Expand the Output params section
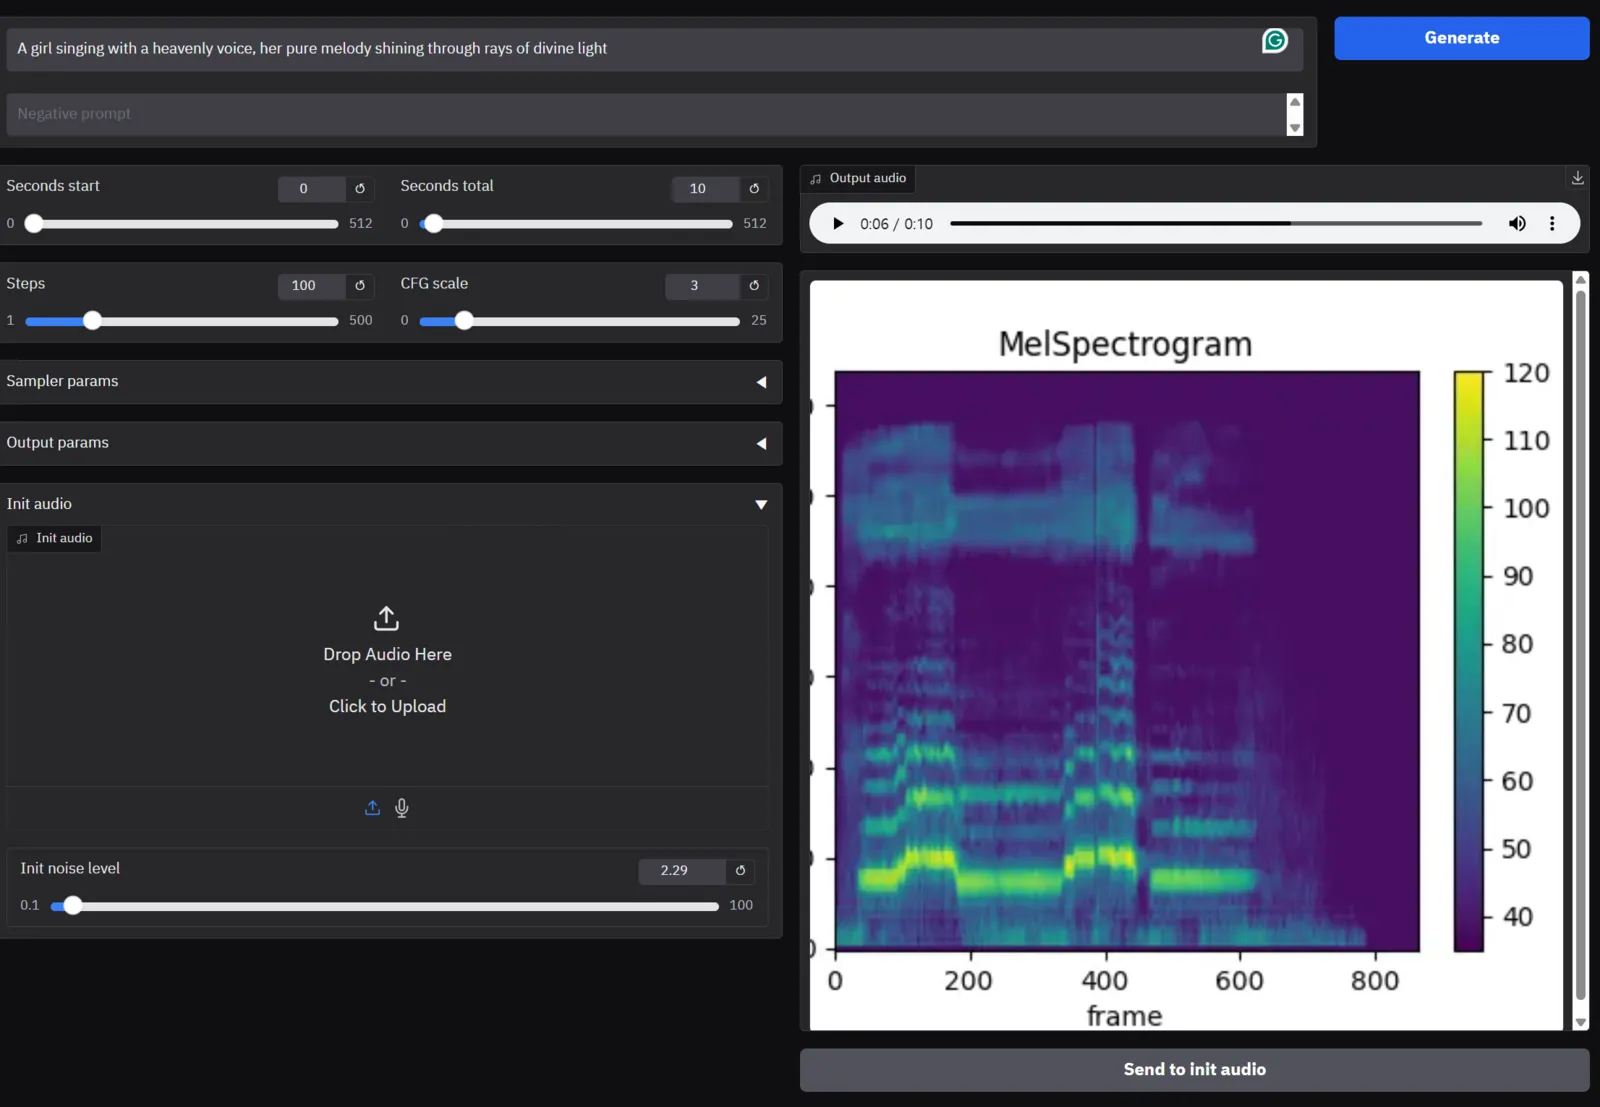The height and width of the screenshot is (1107, 1600). [391, 443]
